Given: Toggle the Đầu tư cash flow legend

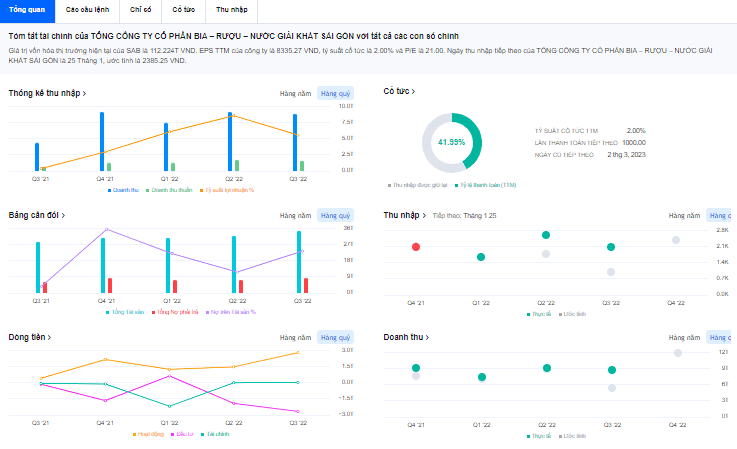Looking at the screenshot, I should coord(182,434).
